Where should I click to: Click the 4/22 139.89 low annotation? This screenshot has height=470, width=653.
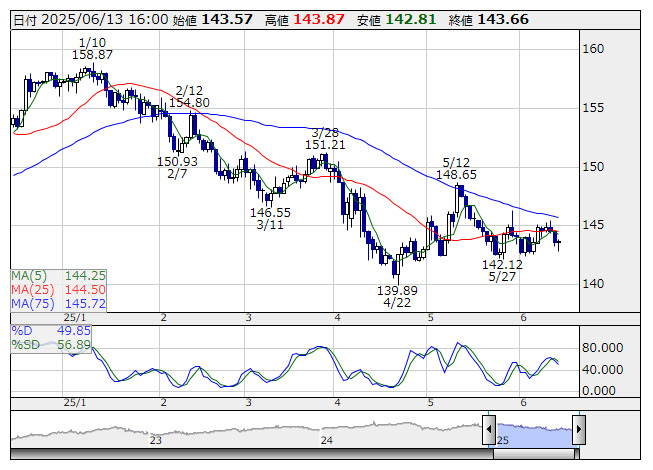(397, 296)
